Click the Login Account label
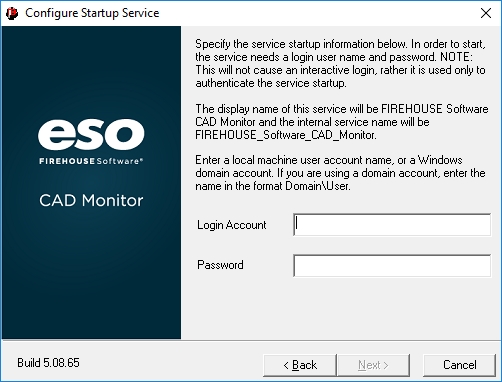Viewport: 502px width, 382px height. 232,225
